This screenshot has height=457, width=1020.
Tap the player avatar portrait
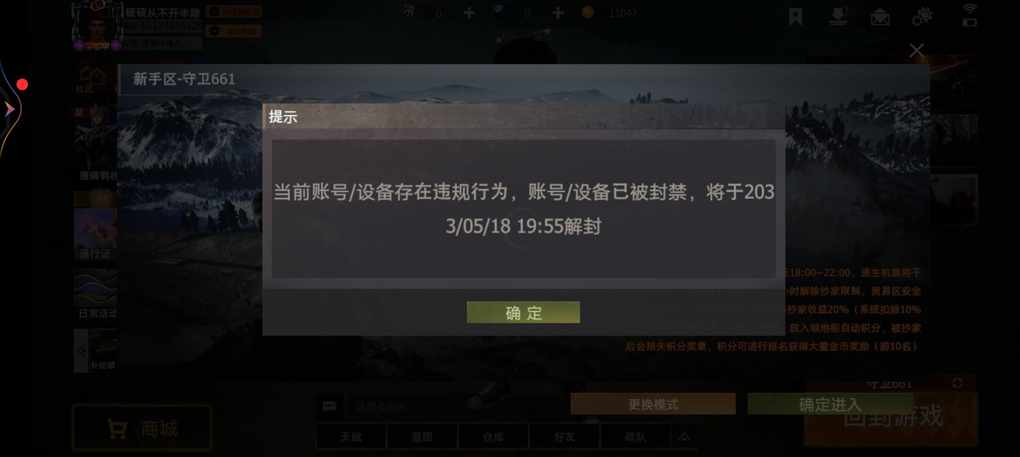(97, 25)
